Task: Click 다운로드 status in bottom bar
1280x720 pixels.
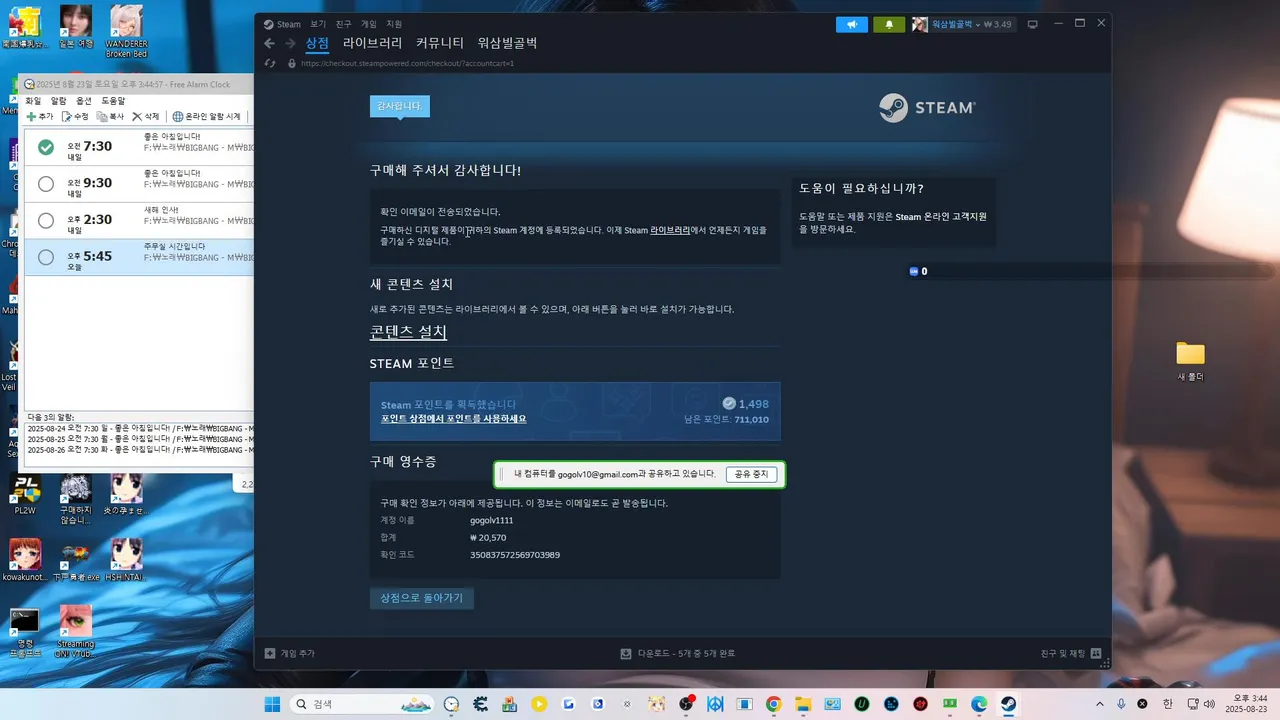Action: click(677, 653)
